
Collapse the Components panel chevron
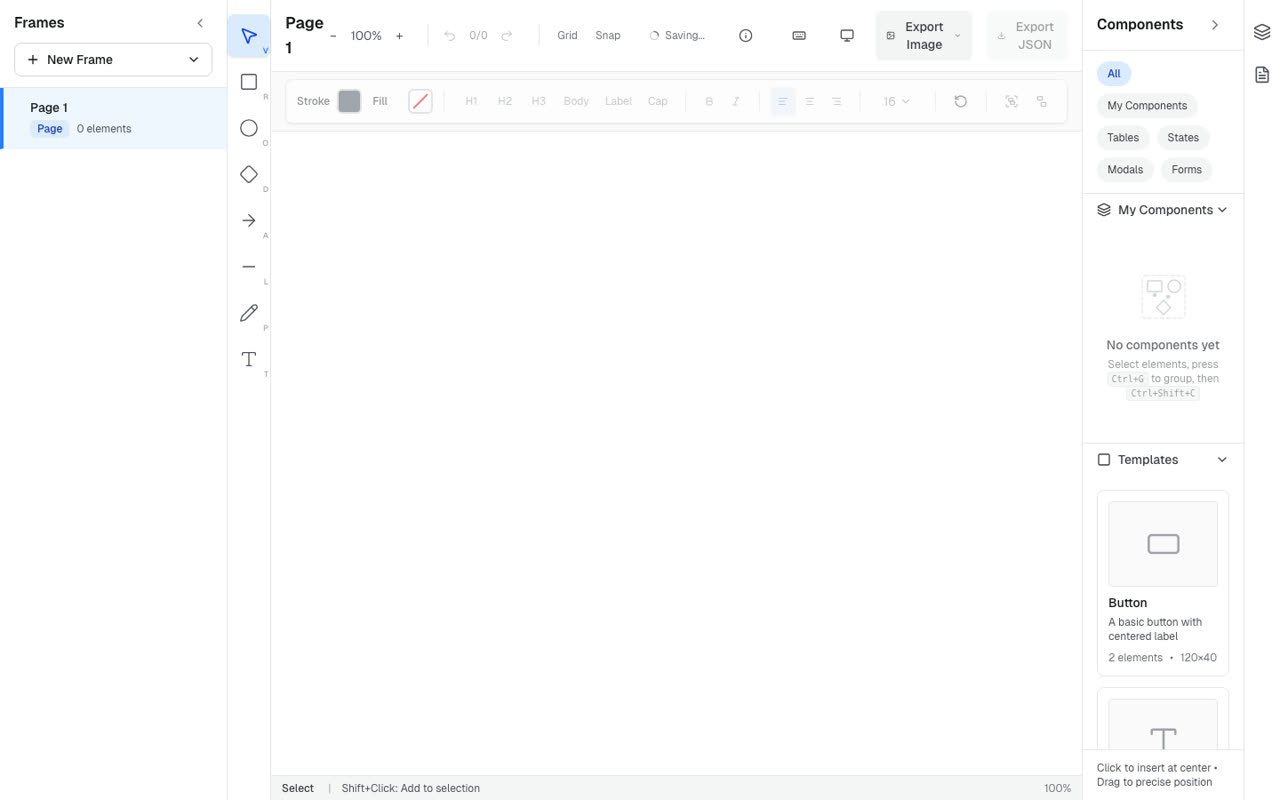(1215, 25)
